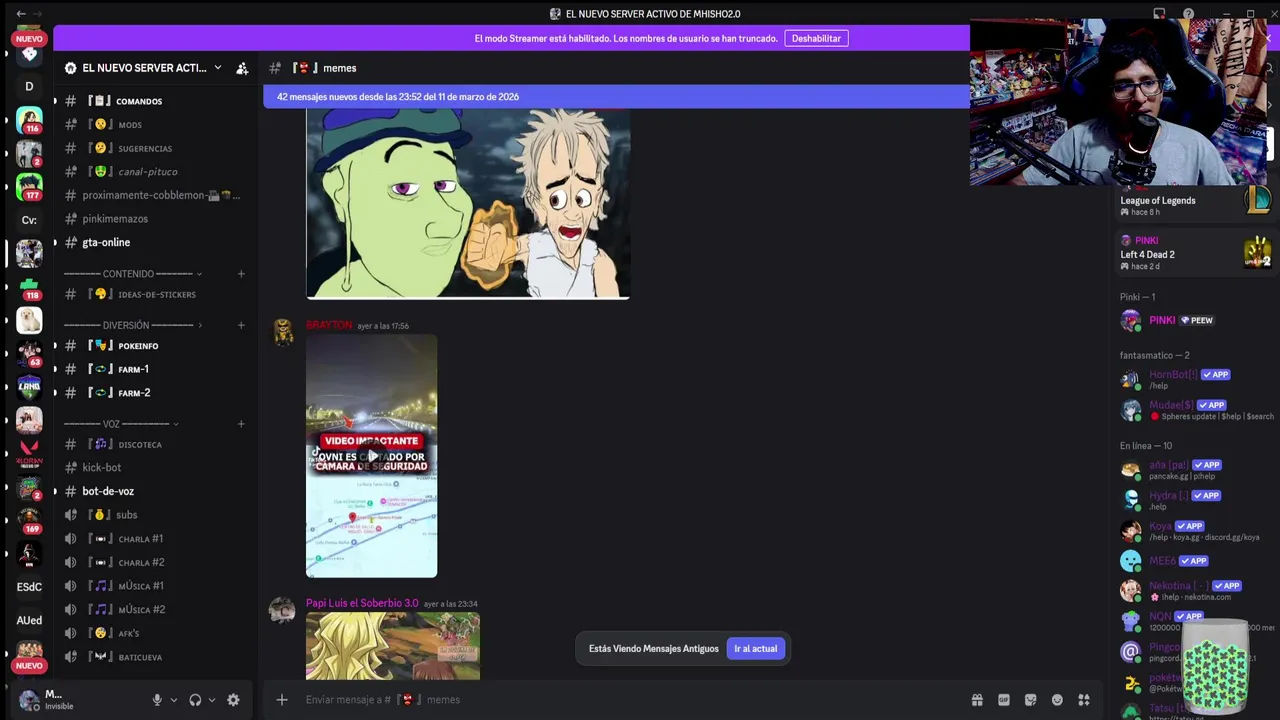Open BRAYTON's user profile name
1280x720 pixels.
tap(329, 325)
